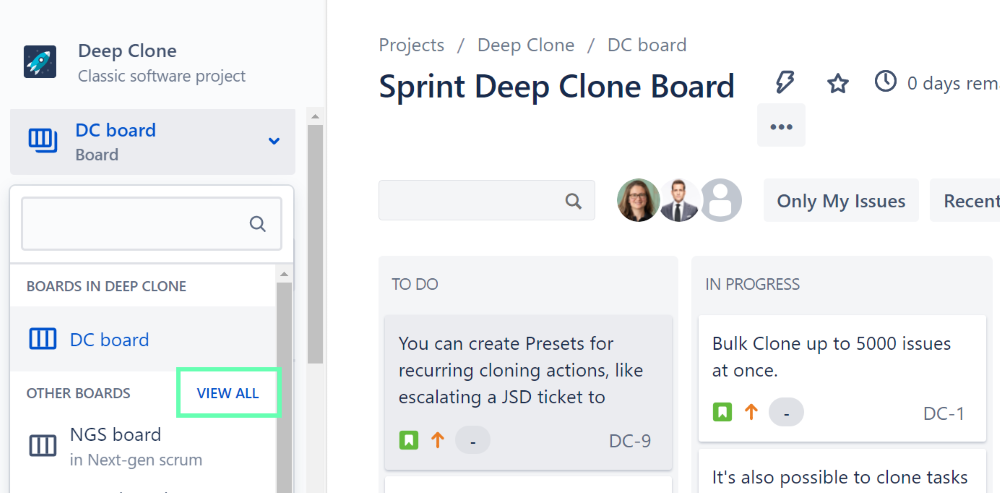
Task: Click the green story icon on DC-1
Action: [x=722, y=412]
